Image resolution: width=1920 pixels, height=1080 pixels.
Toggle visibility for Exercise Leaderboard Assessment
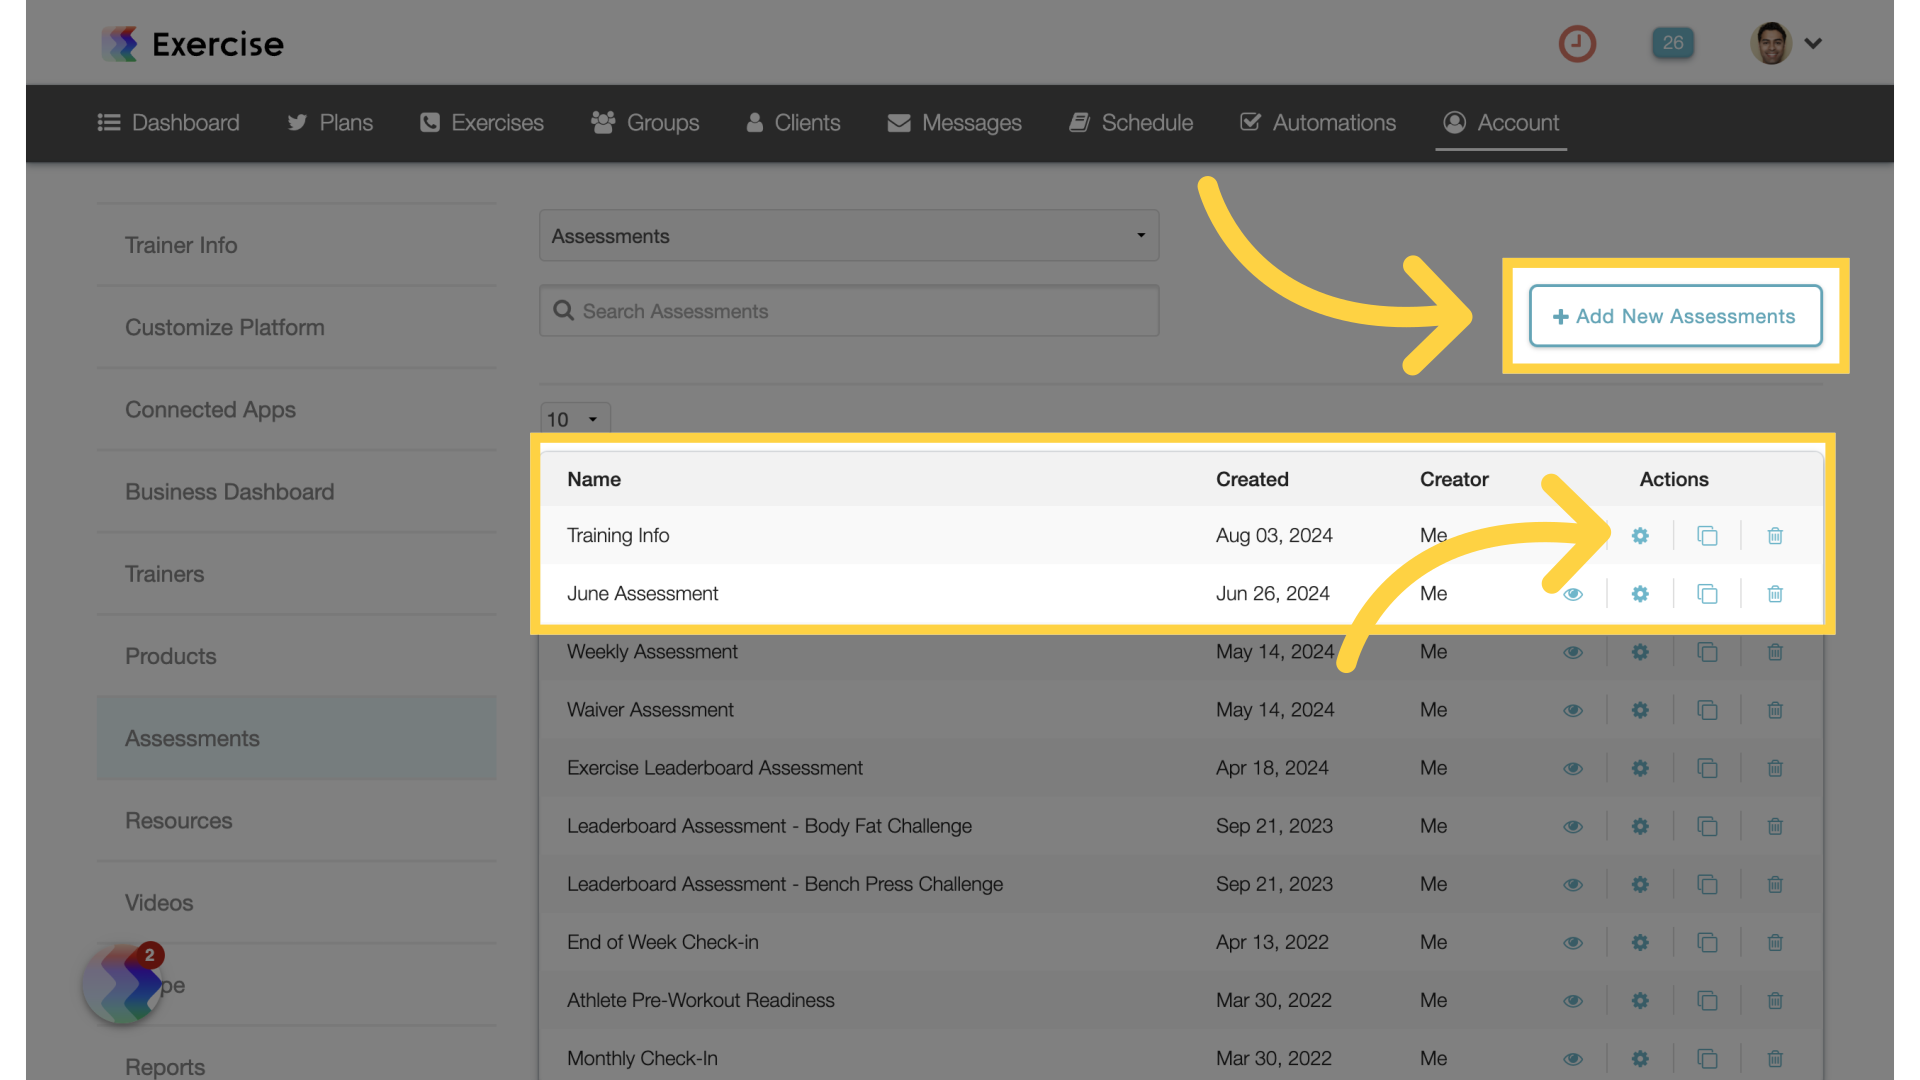1573,767
